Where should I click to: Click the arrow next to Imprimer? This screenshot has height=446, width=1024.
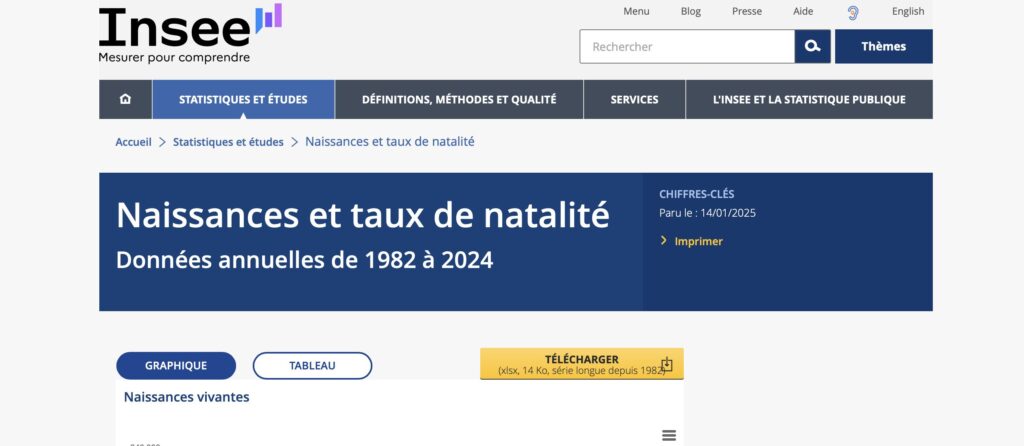(x=664, y=241)
